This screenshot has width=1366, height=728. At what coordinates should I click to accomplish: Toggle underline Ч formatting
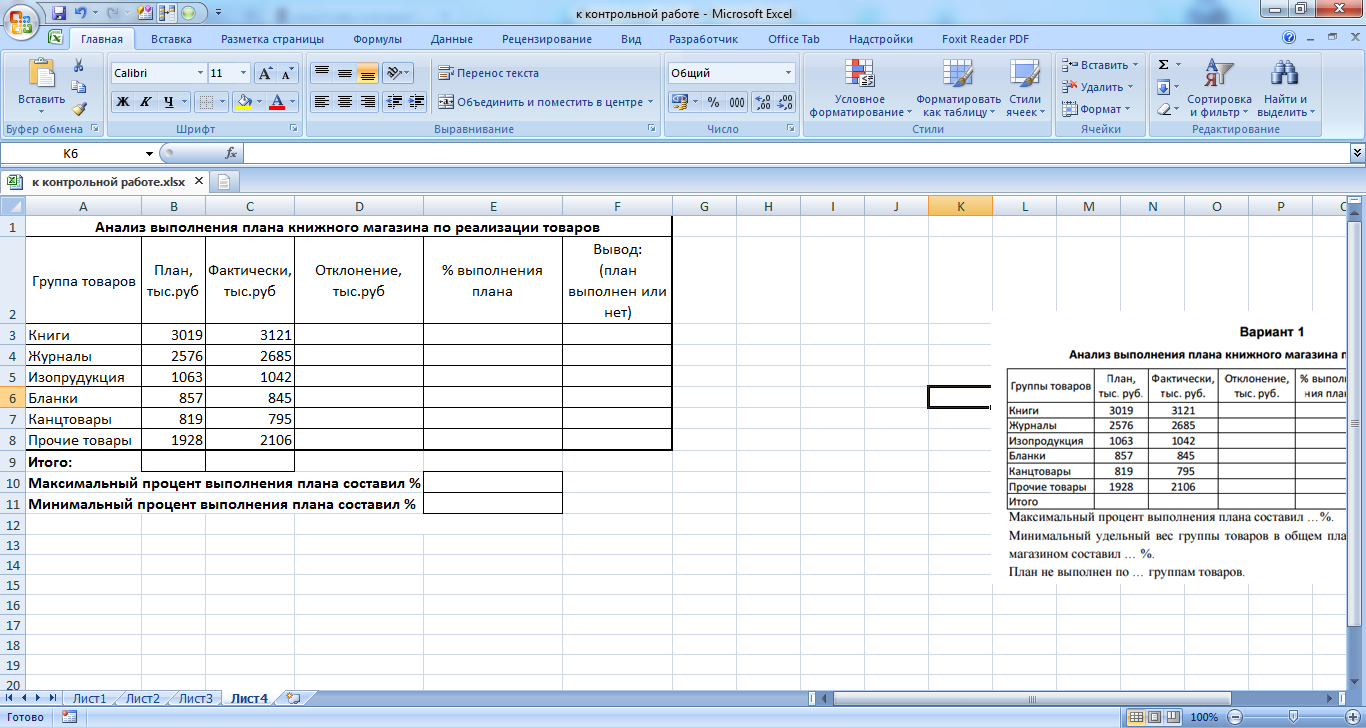click(168, 102)
